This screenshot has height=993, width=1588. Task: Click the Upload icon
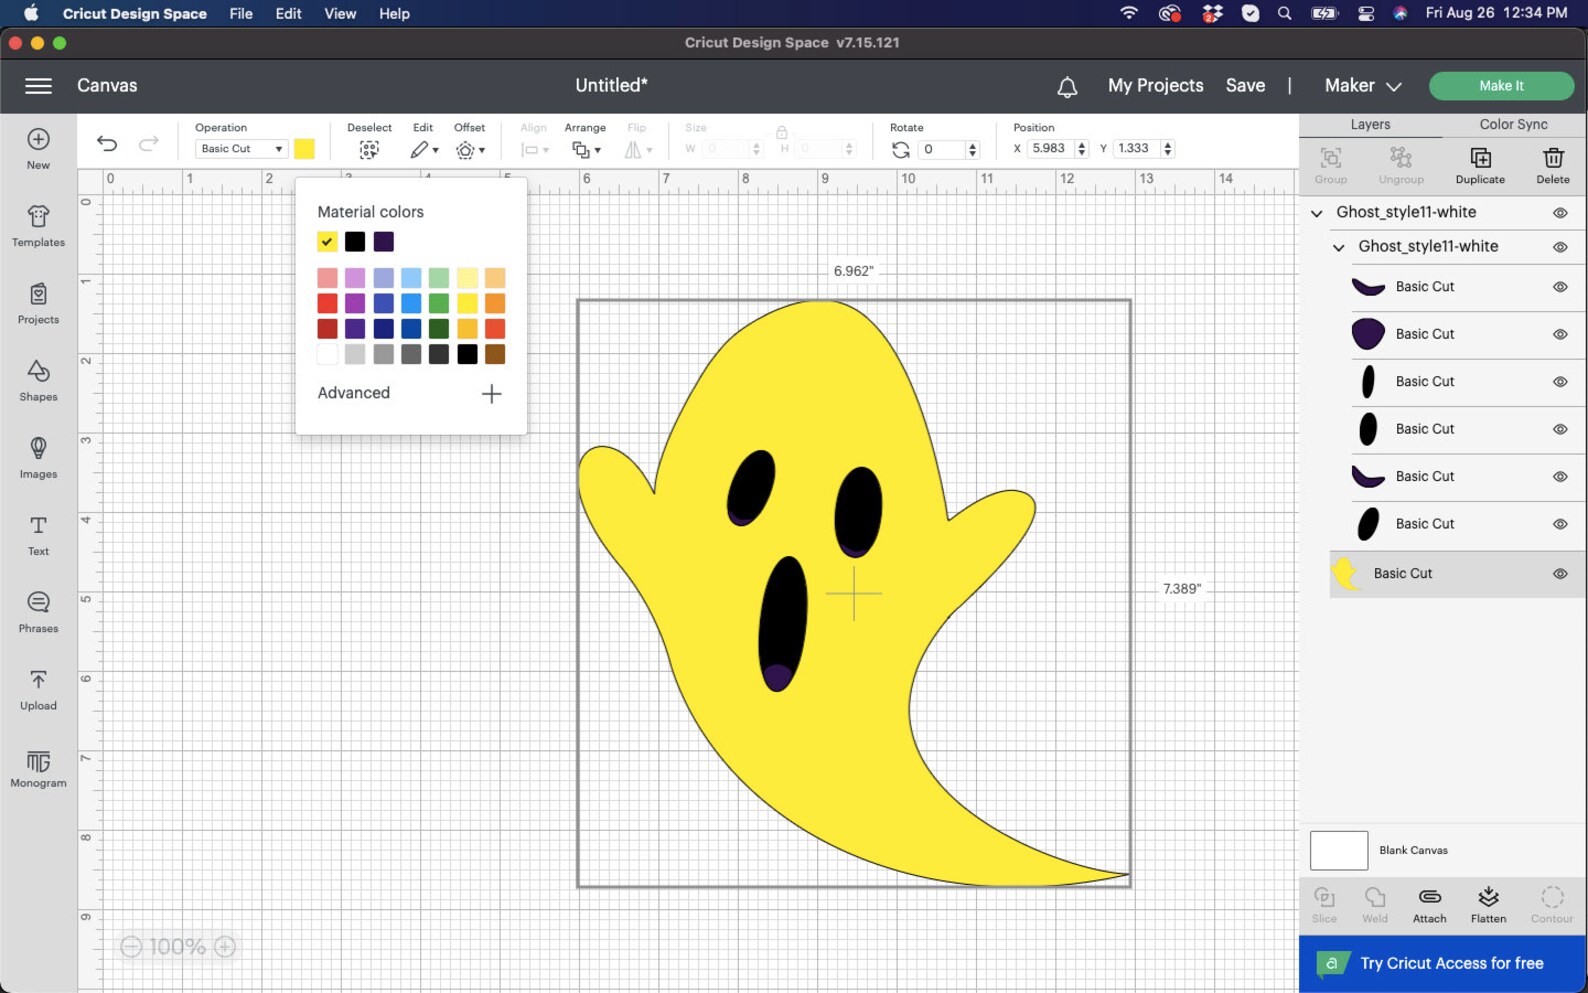click(38, 680)
